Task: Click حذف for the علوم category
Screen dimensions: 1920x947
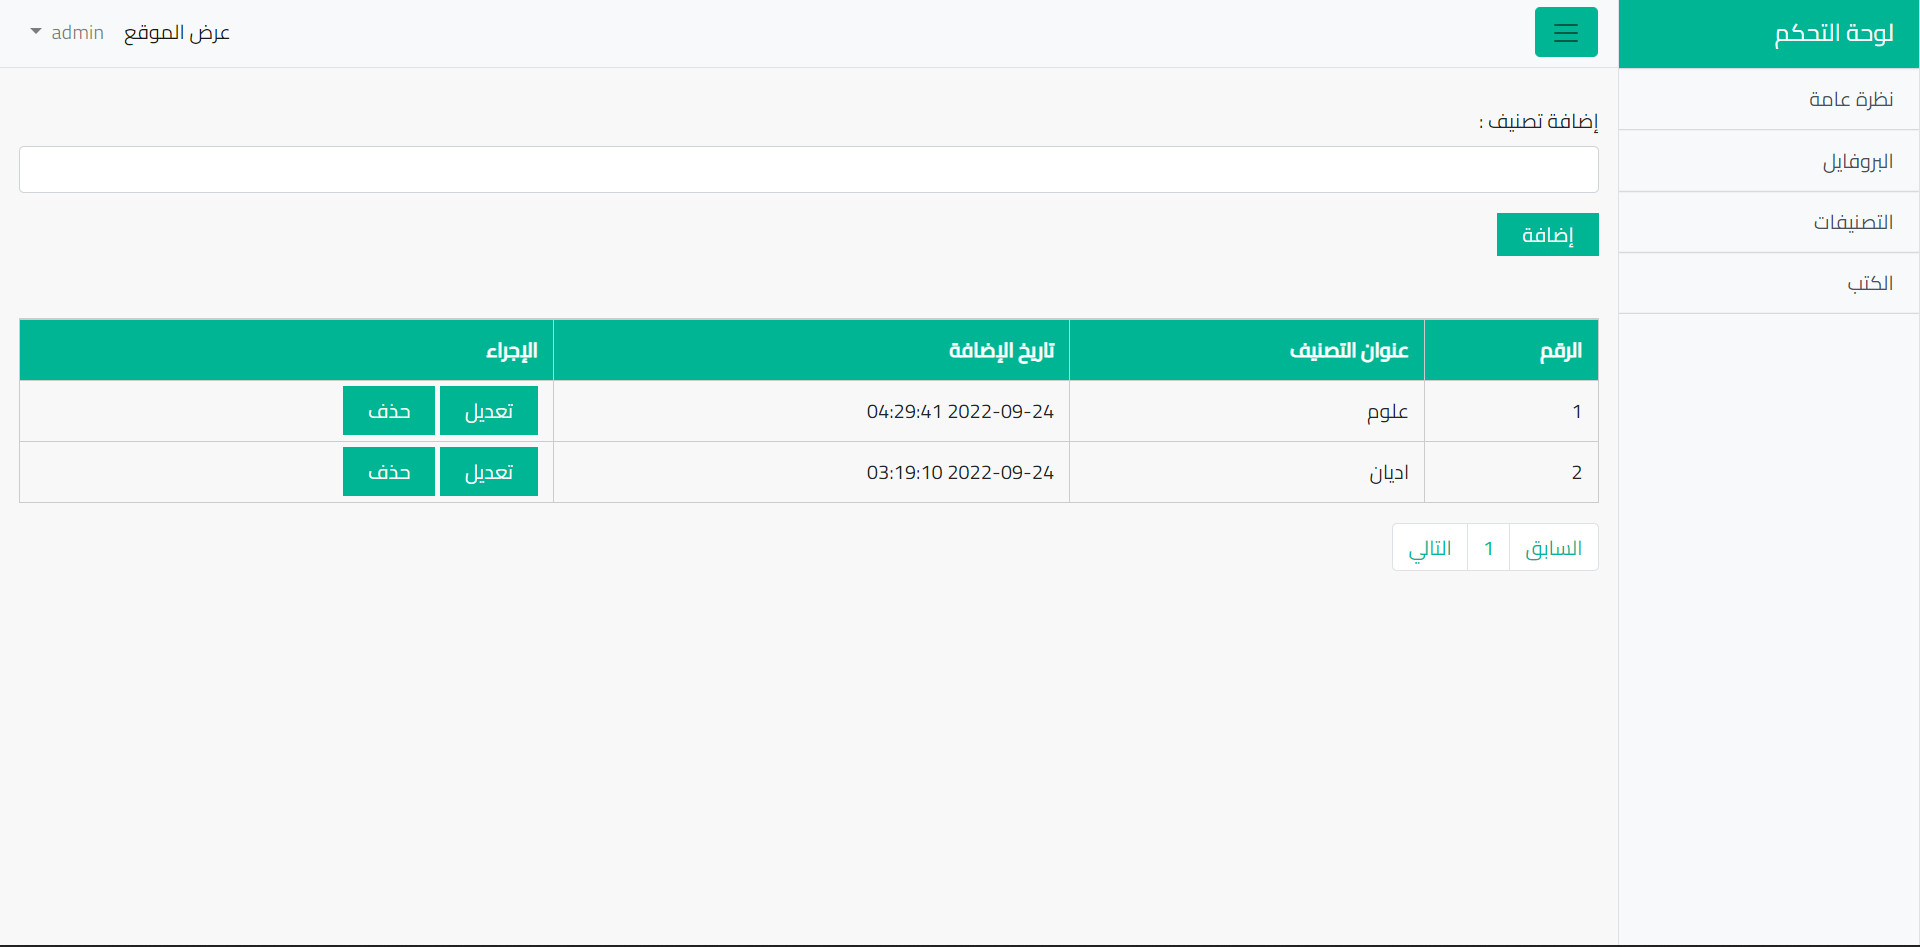Action: pos(389,410)
